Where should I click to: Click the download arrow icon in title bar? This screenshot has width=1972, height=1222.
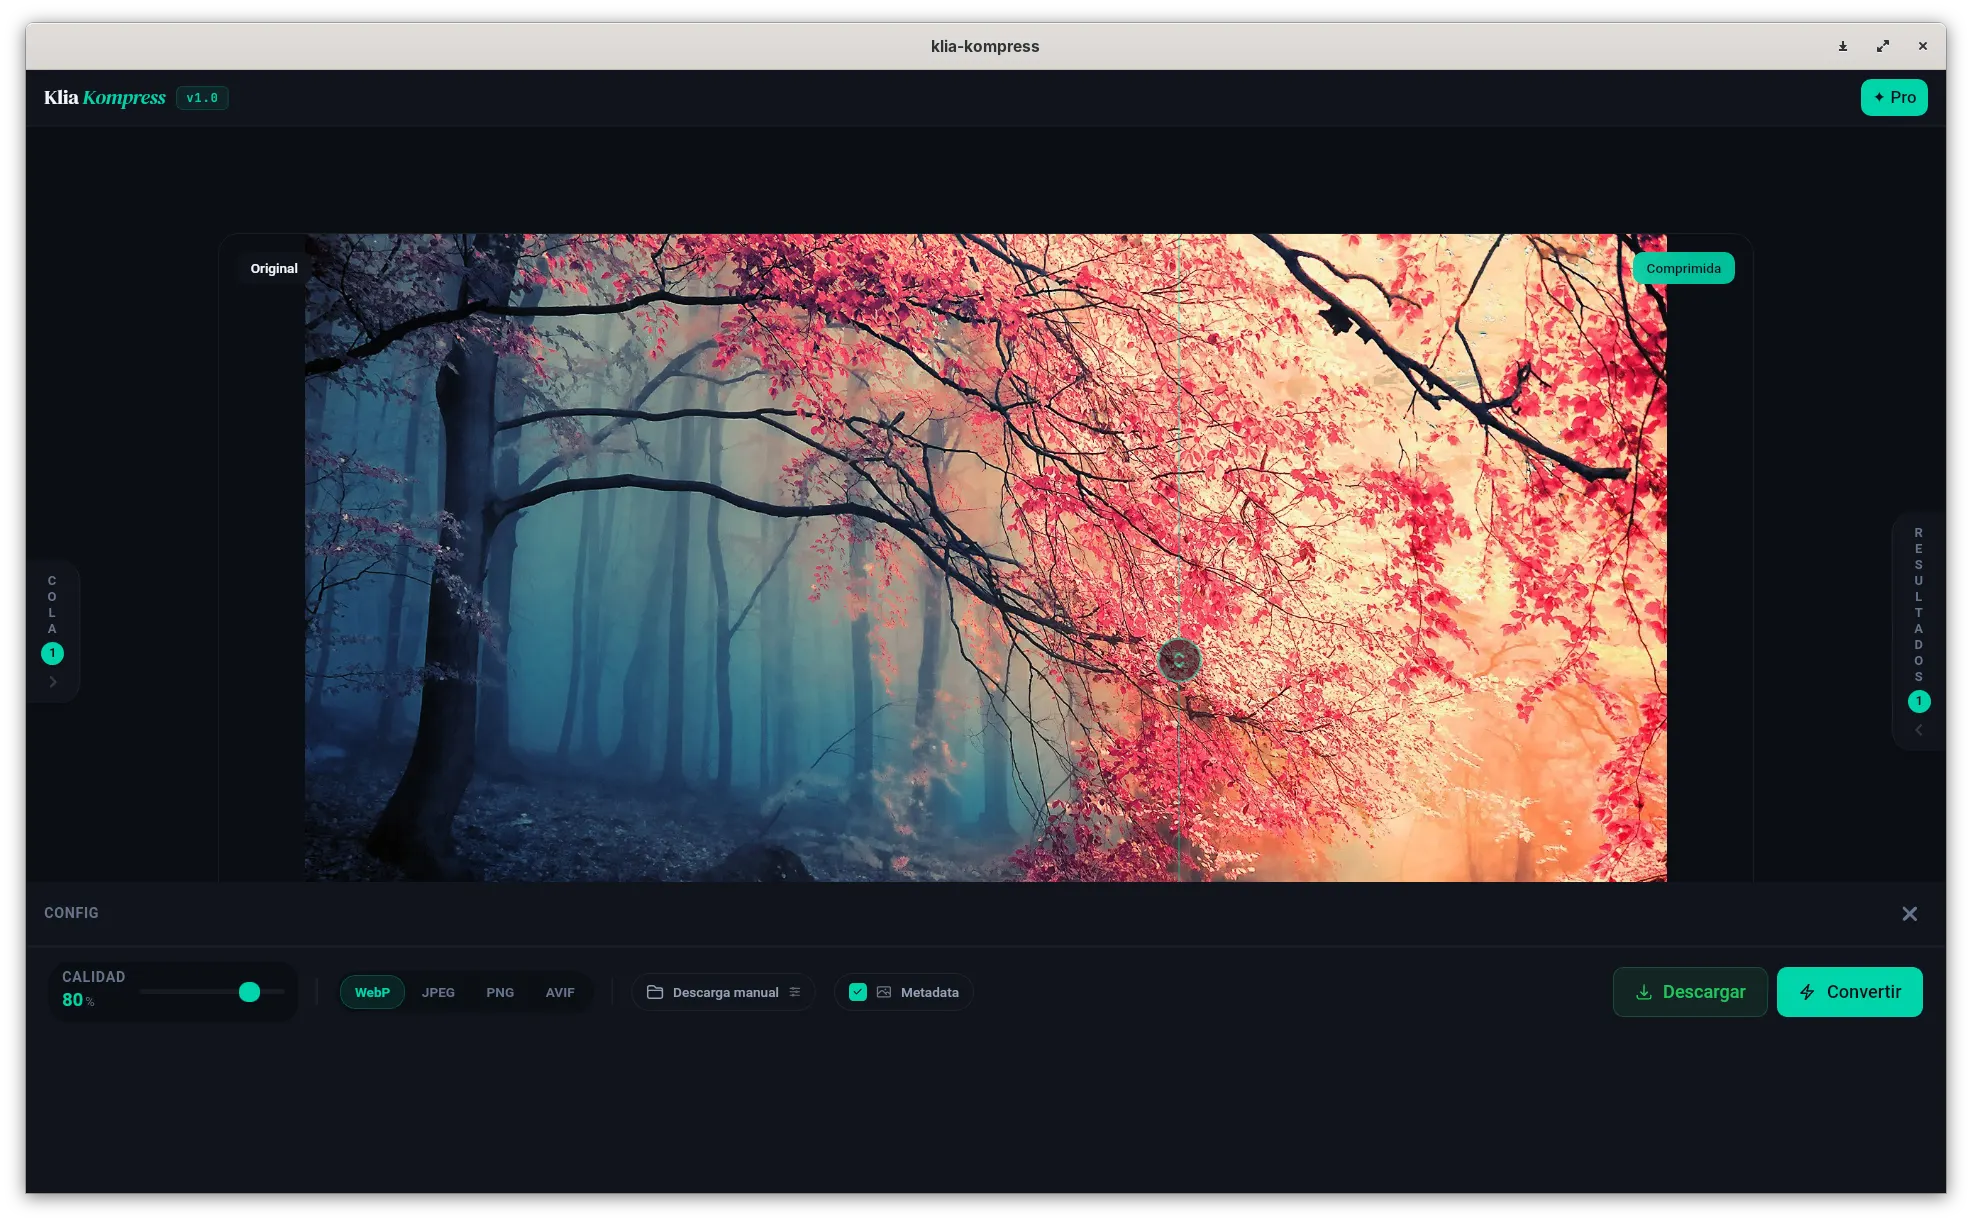(1842, 46)
